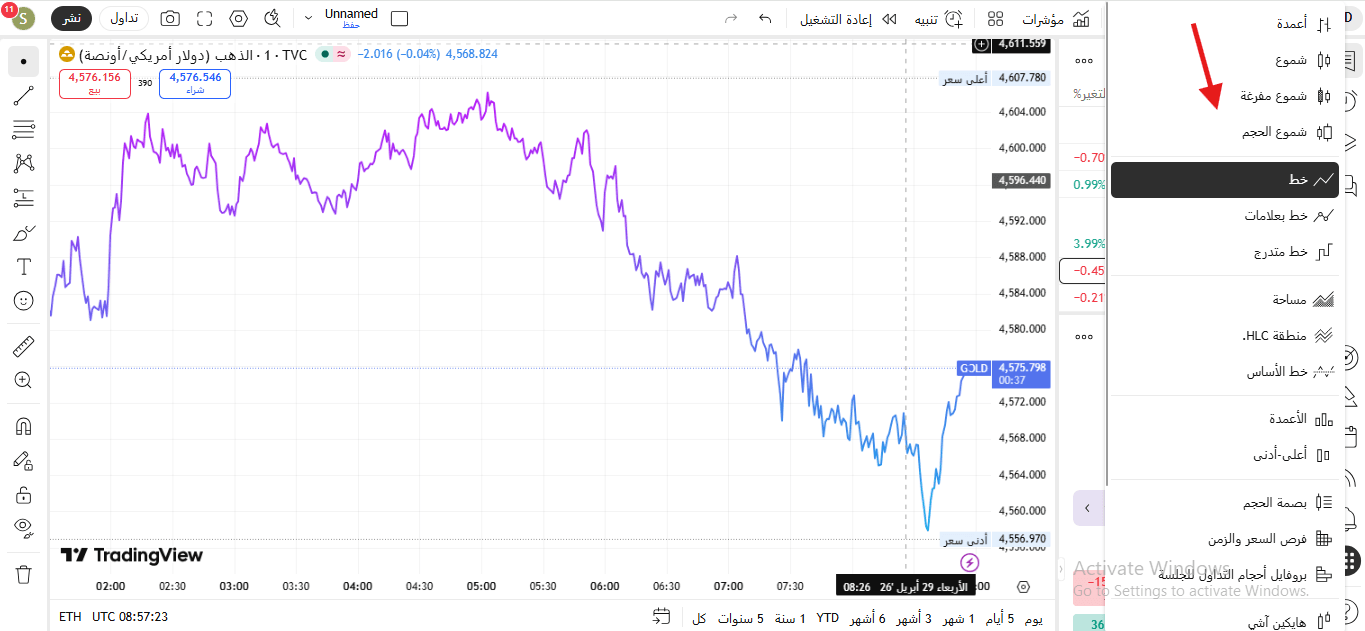Screen dimensions: 1365x631
Task: Redo the last action arrow
Action: pyautogui.click(x=730, y=19)
